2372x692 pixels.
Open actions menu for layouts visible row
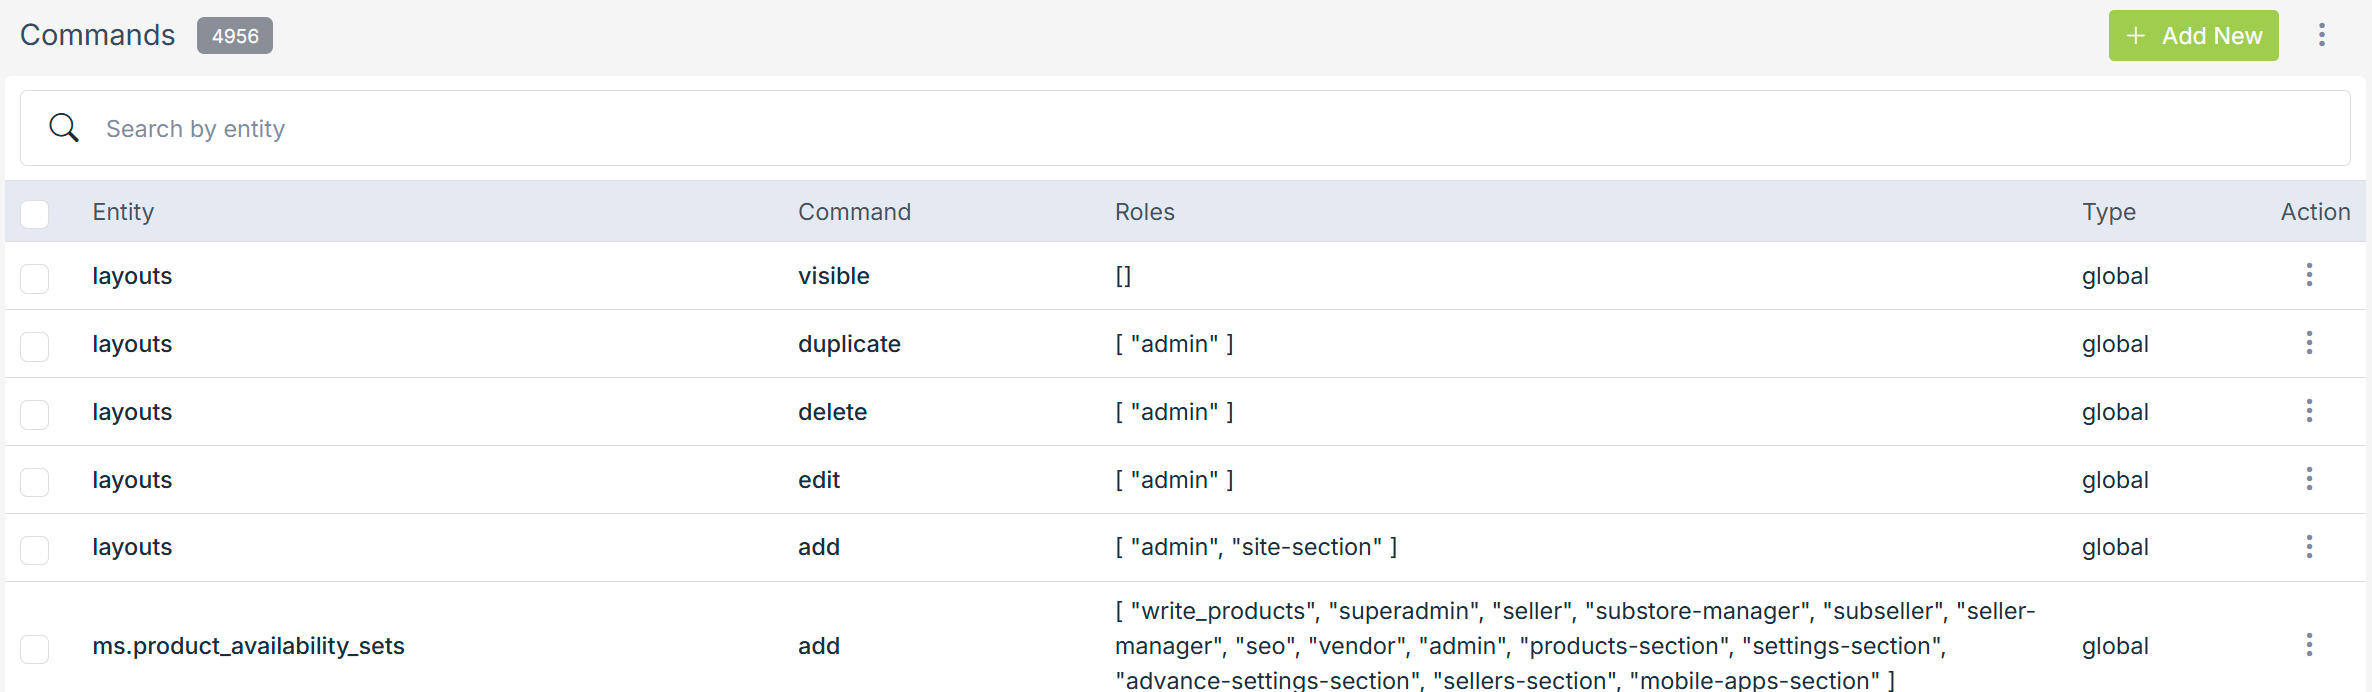coord(2309,275)
